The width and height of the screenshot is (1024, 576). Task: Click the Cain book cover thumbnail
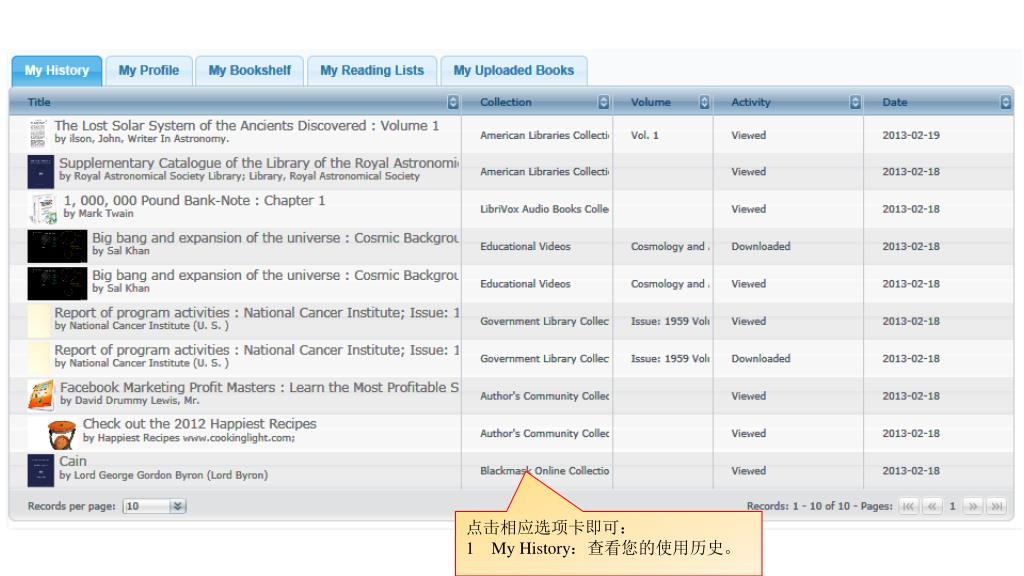tap(40, 471)
